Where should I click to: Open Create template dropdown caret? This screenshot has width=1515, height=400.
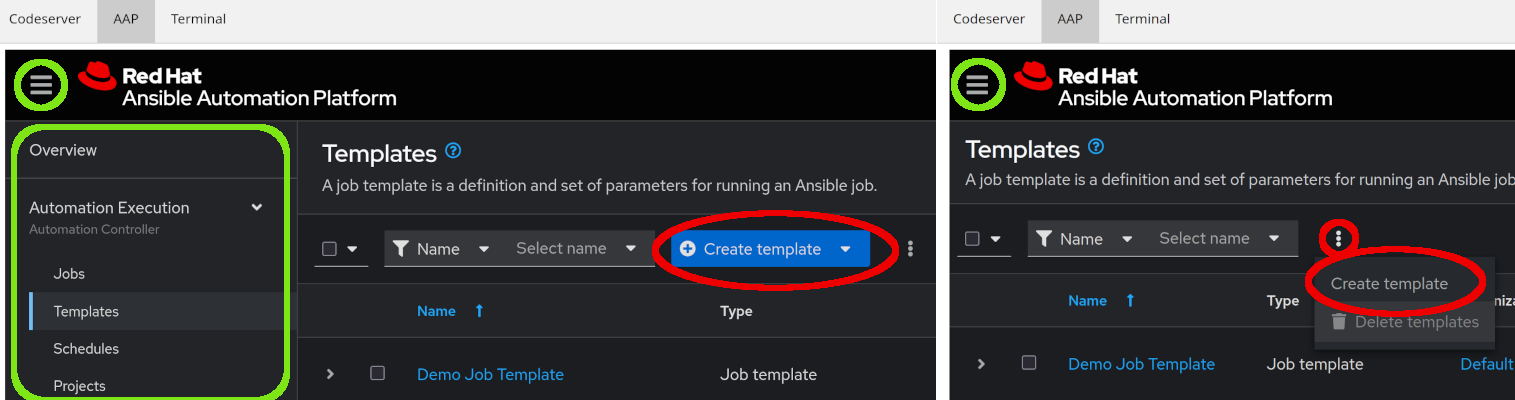tap(846, 249)
